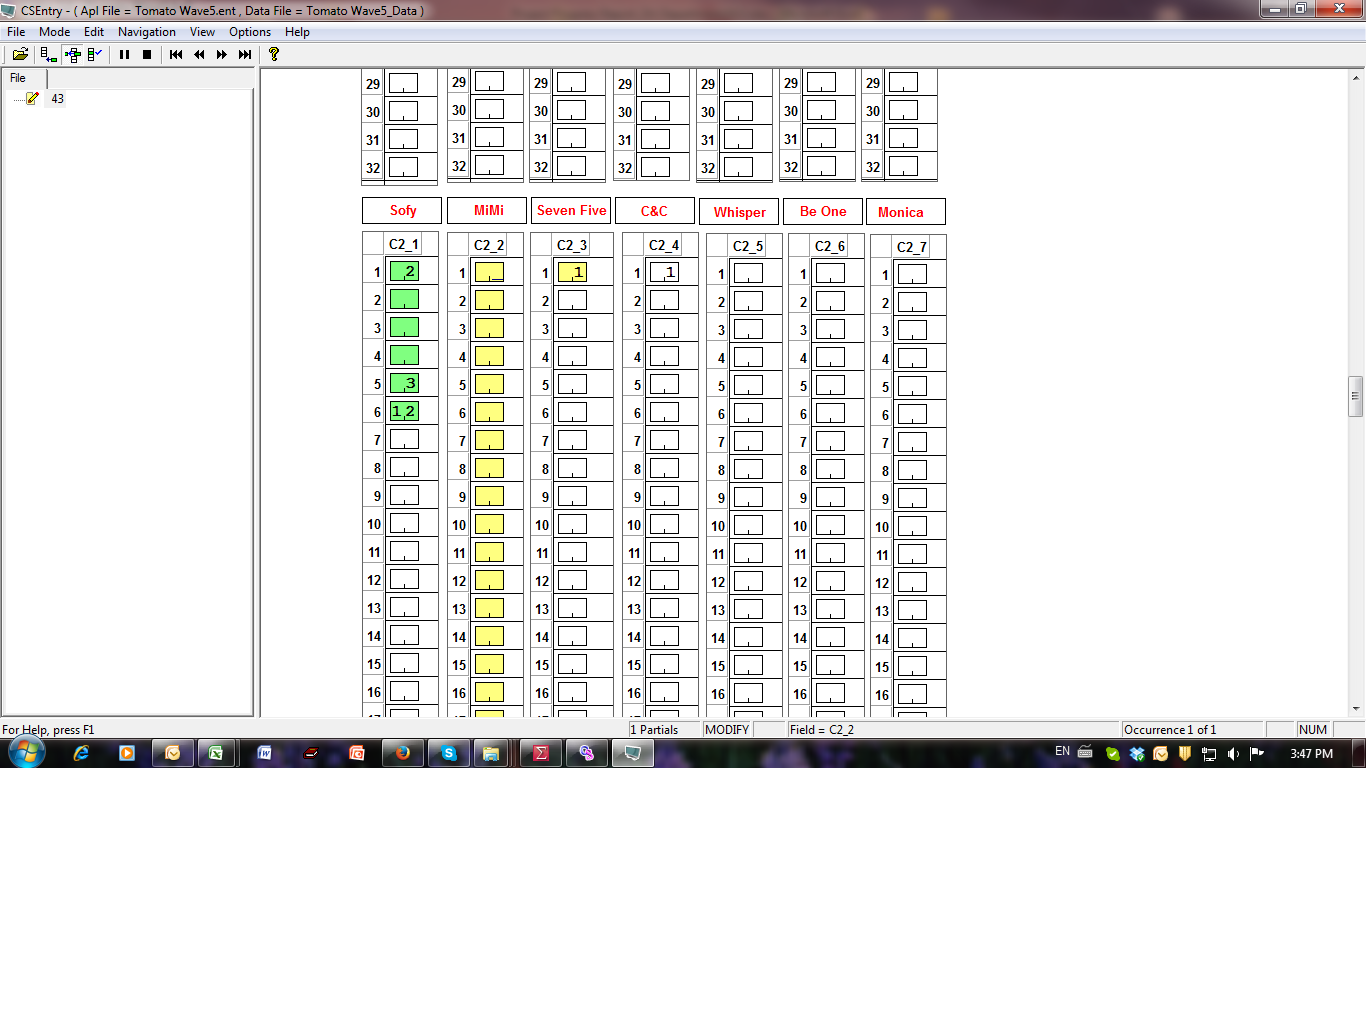Click the vertical scrollbar thumb
The width and height of the screenshot is (1366, 1024).
tap(1356, 396)
